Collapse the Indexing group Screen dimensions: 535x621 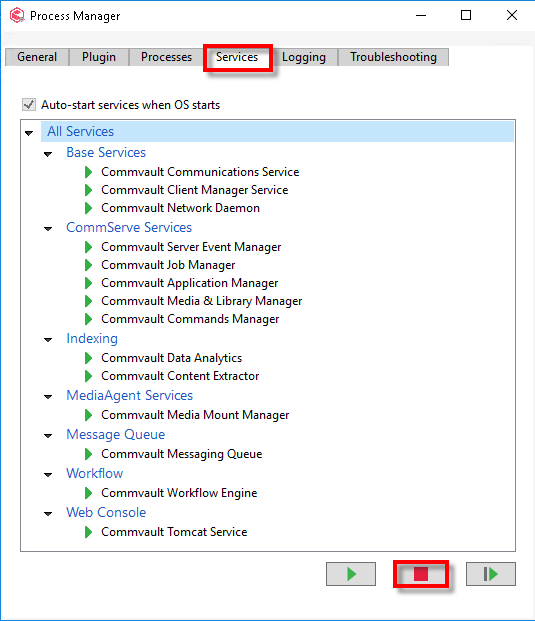[48, 340]
